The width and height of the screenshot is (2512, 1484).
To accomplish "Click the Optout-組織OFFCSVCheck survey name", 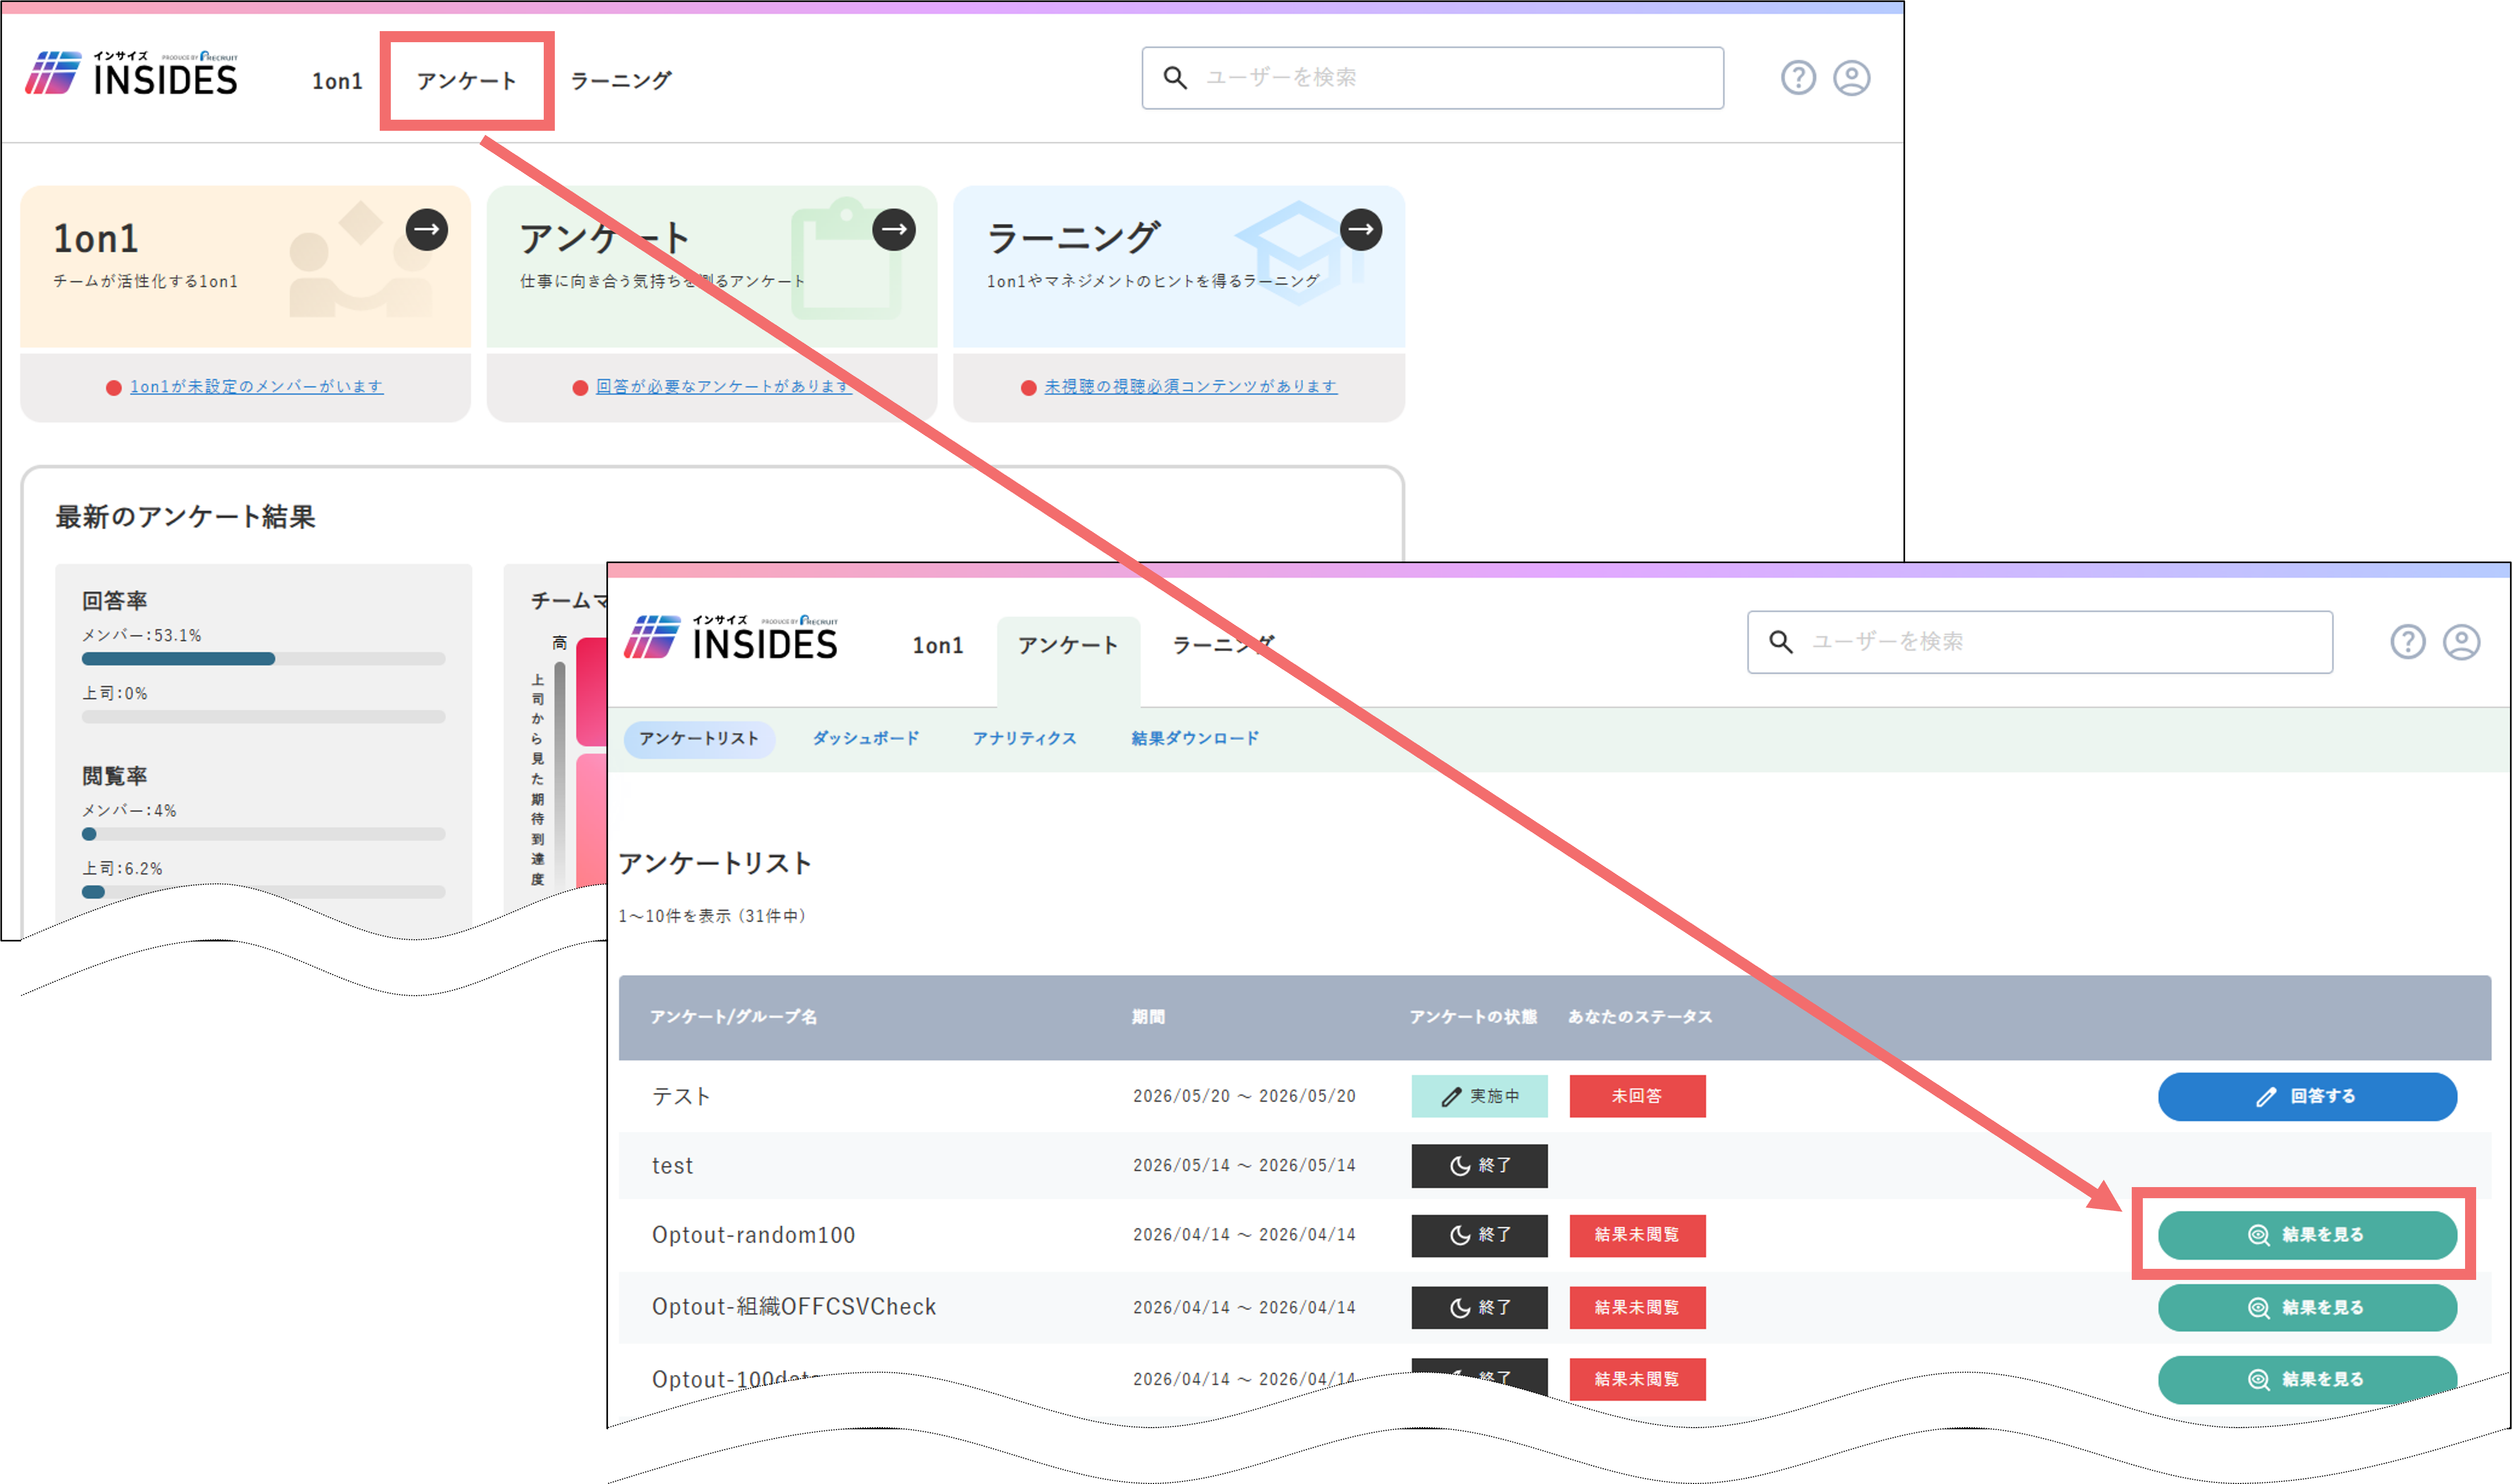I will 794,1308.
